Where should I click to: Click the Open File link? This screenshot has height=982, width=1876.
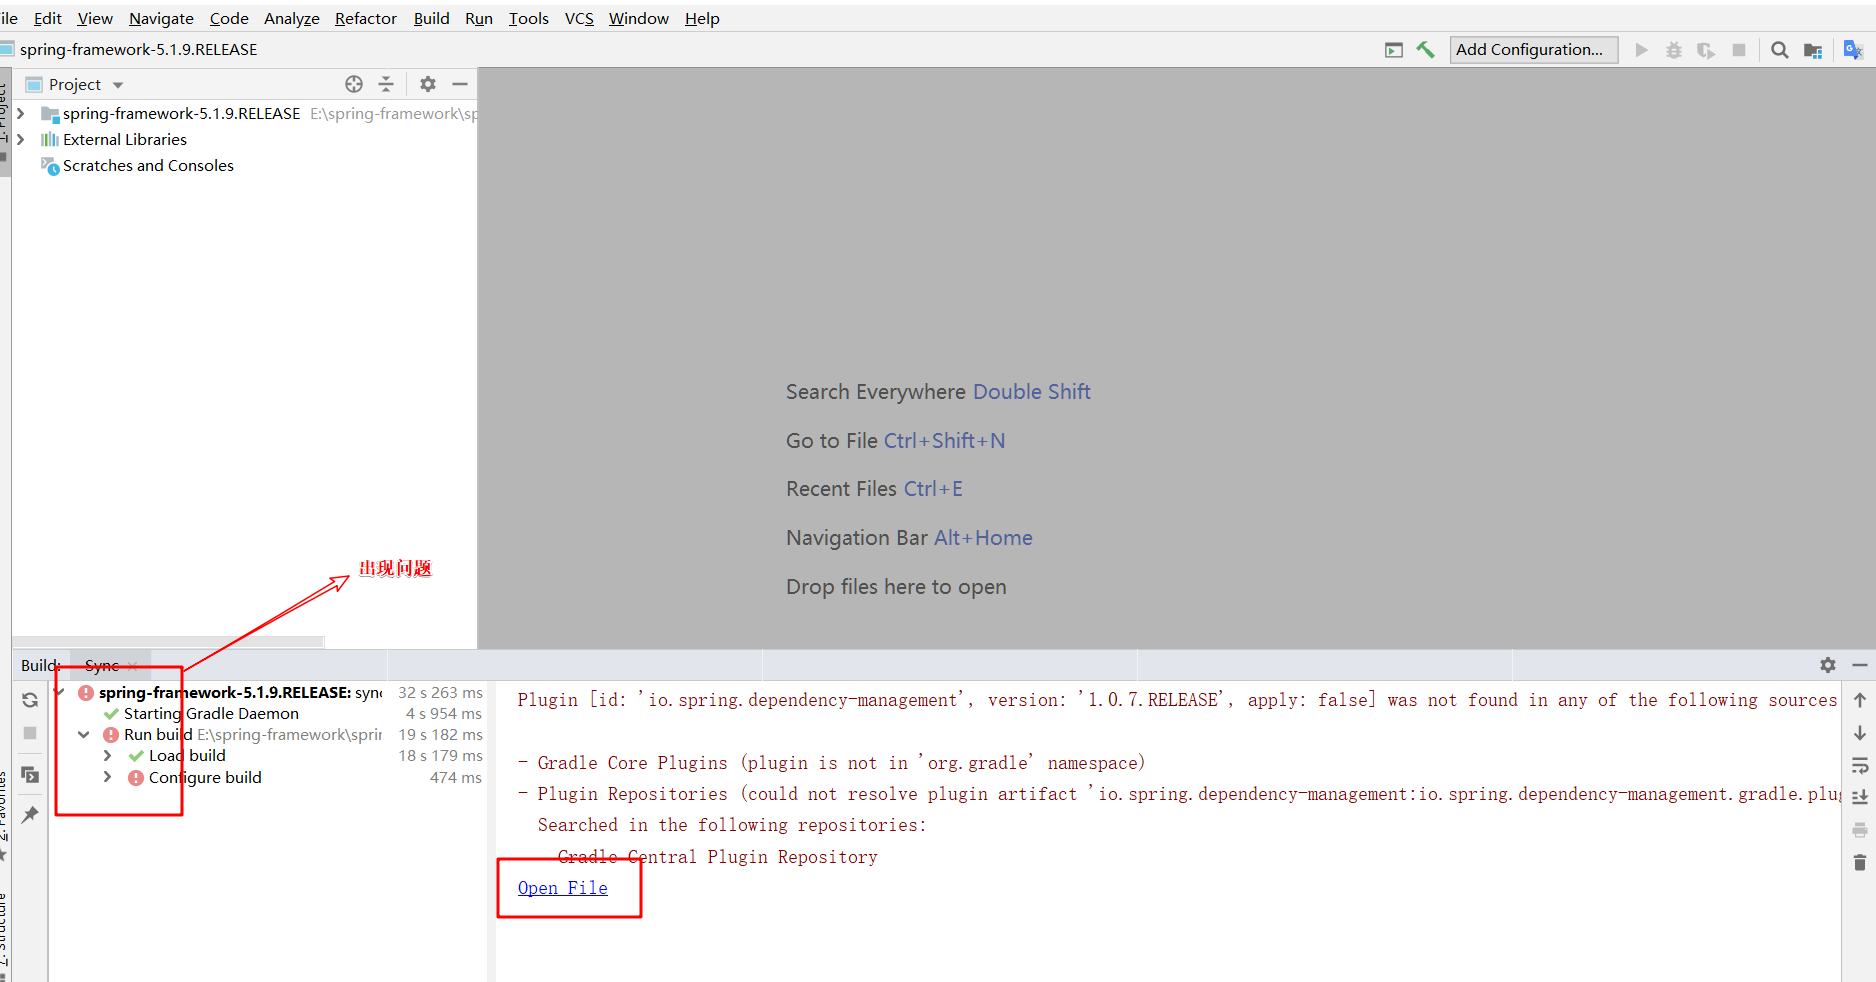[563, 888]
